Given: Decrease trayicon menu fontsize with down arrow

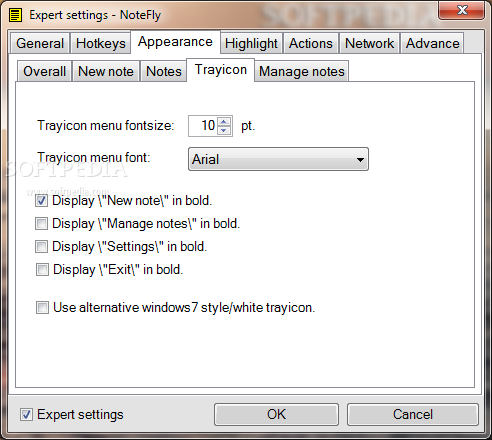Looking at the screenshot, I should point(224,130).
